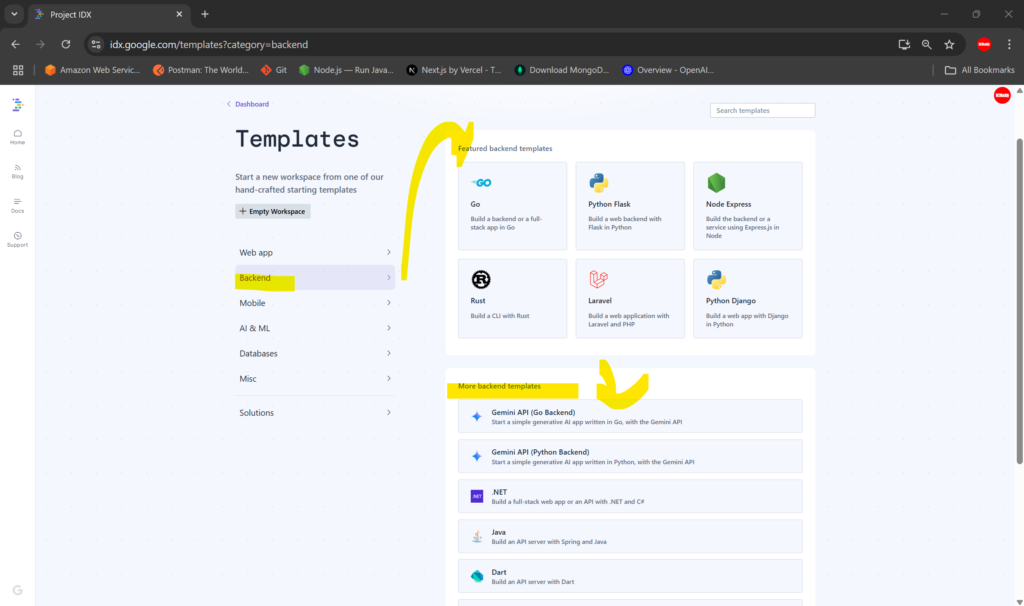
Task: Click the browser address bar URL
Action: click(209, 44)
